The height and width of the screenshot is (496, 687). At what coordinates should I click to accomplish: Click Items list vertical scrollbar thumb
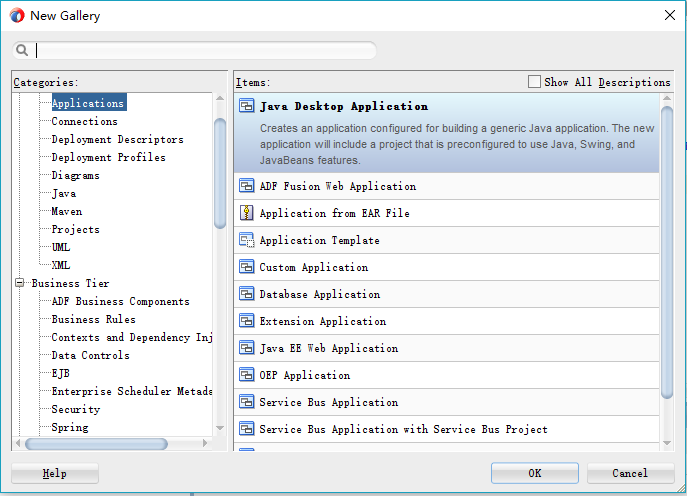click(667, 252)
